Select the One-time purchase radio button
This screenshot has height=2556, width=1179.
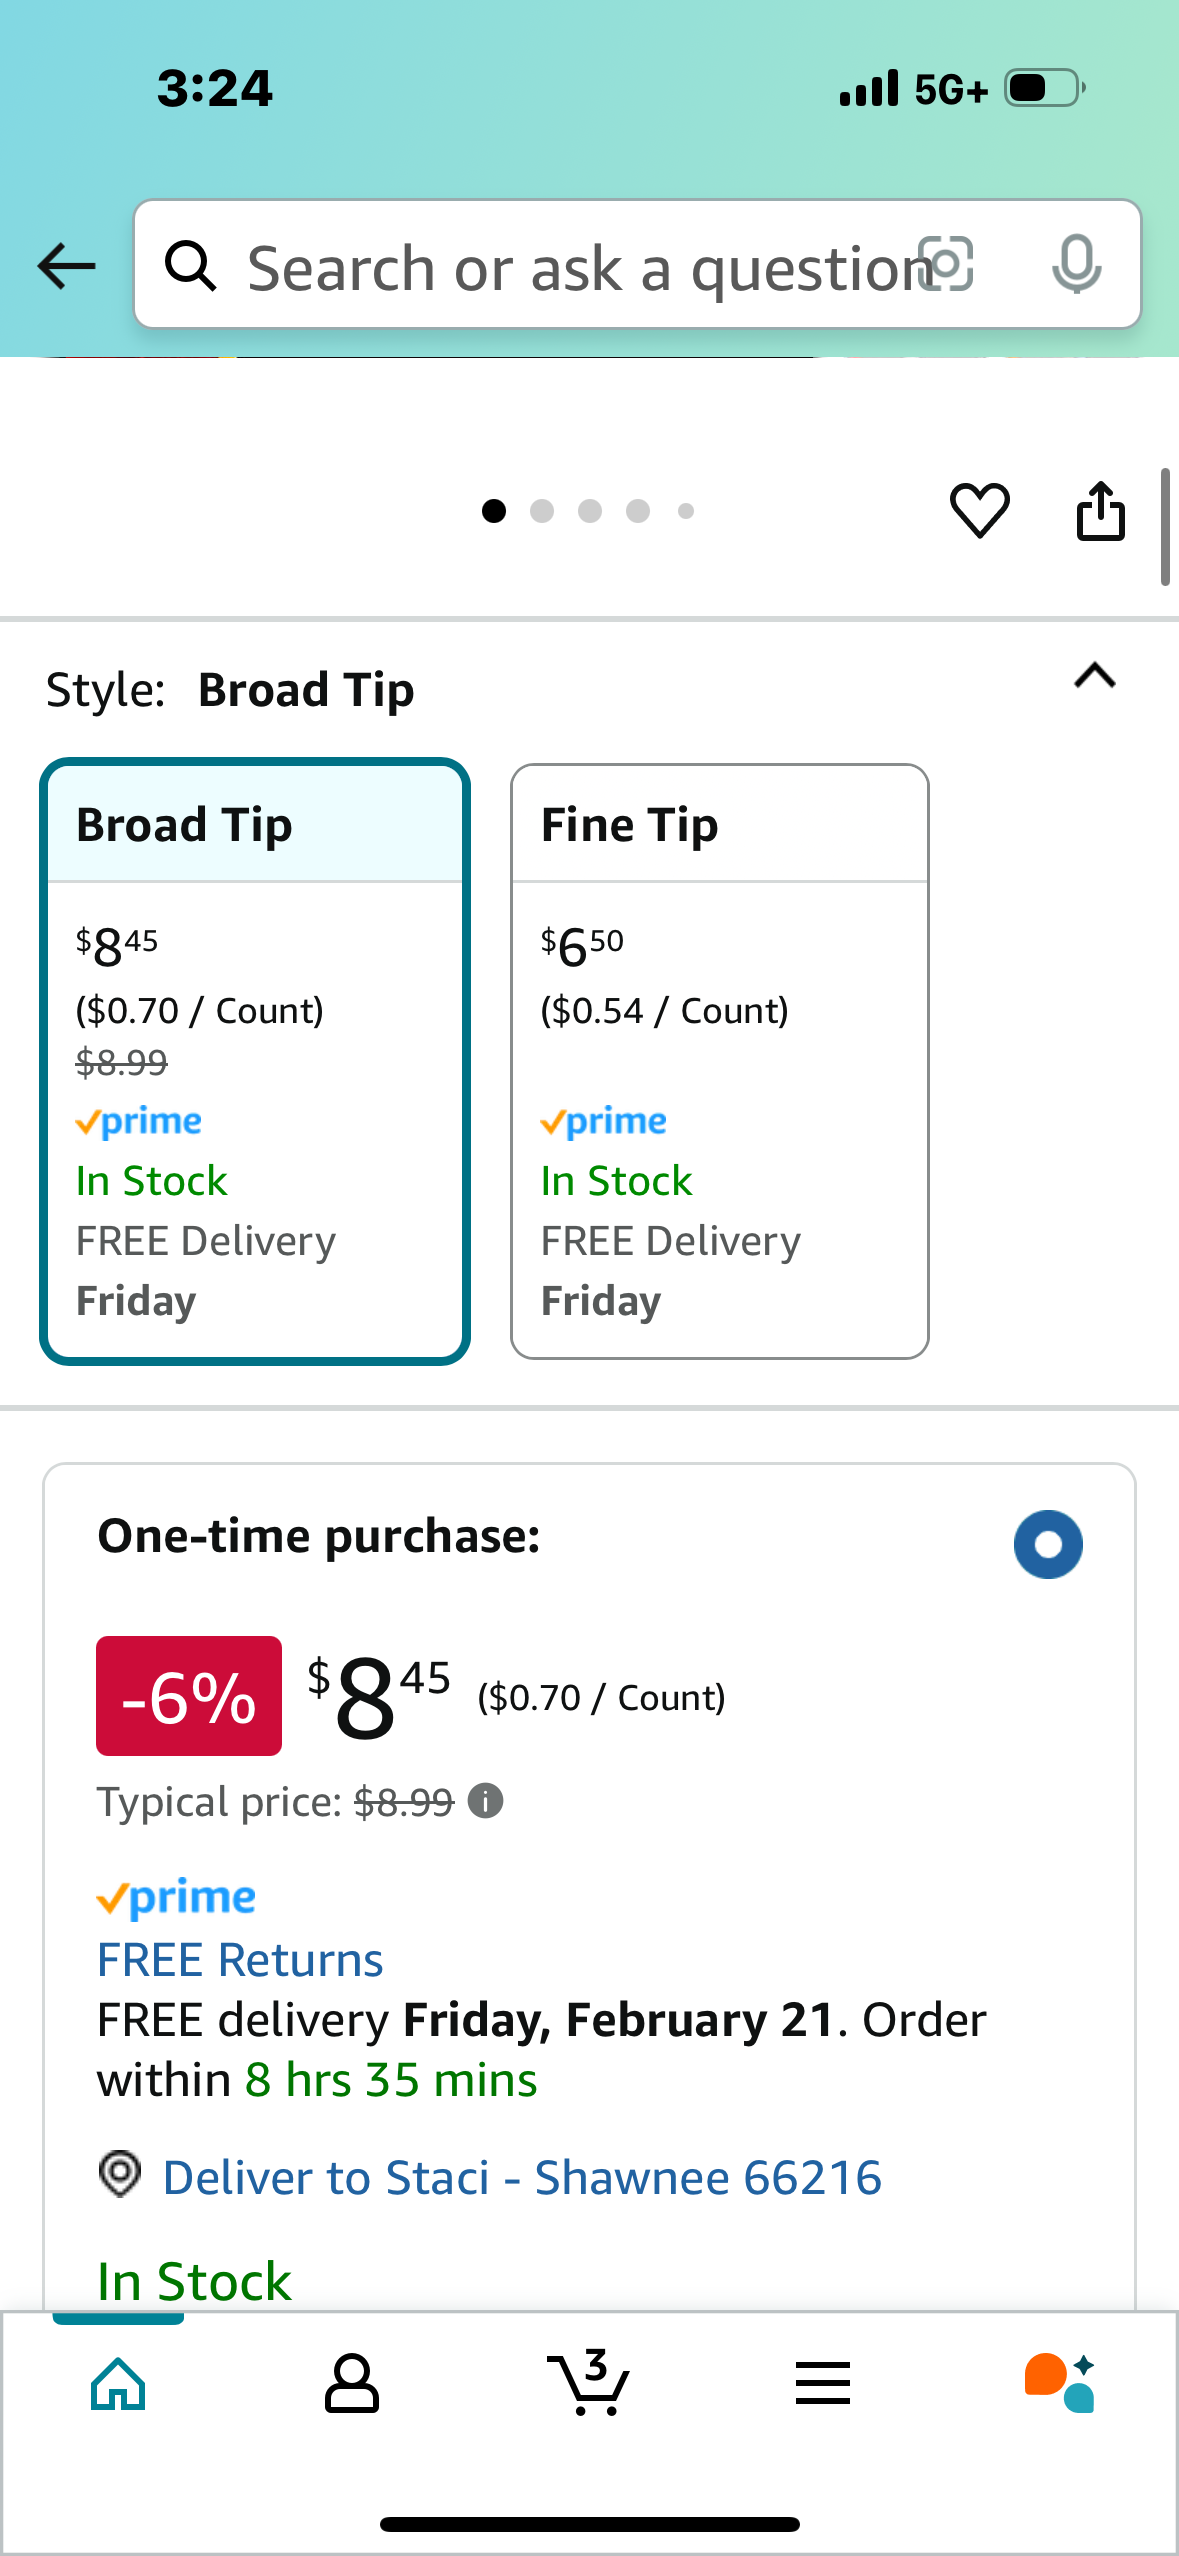1048,1544
